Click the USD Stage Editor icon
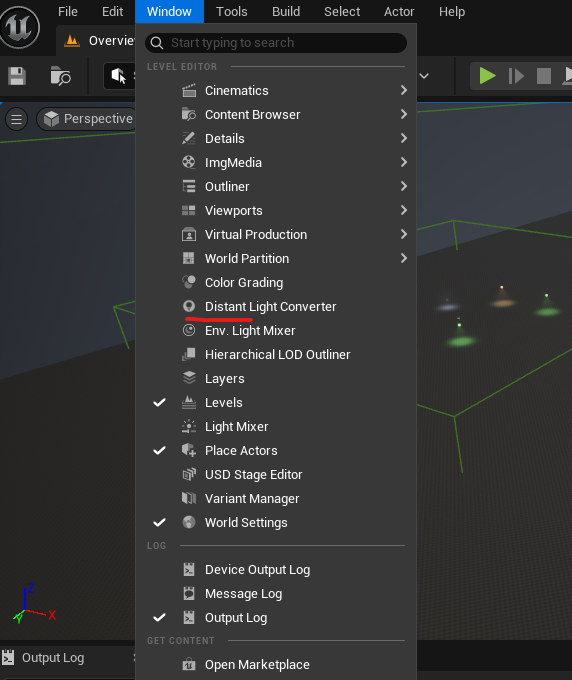572x680 pixels. [189, 474]
